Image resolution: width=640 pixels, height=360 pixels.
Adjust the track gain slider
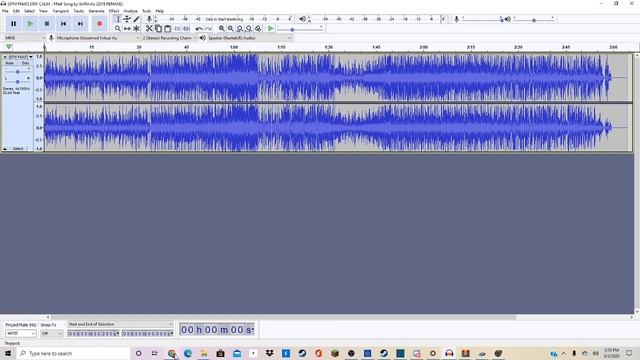(18, 71)
